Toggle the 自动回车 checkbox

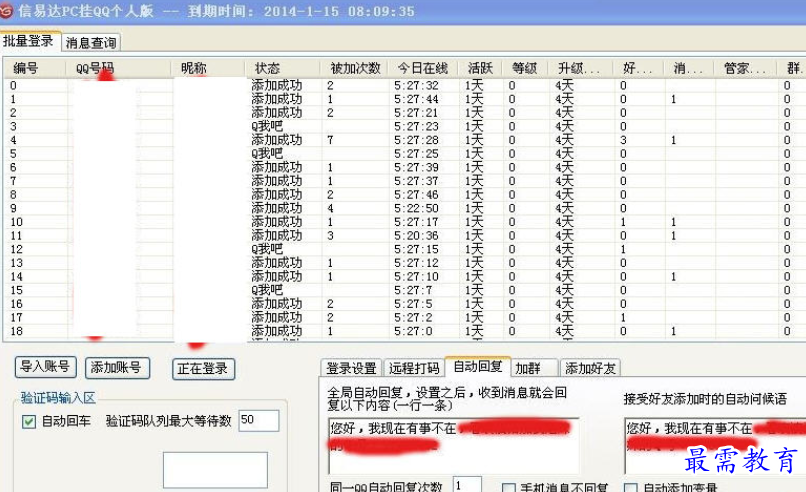click(x=29, y=422)
